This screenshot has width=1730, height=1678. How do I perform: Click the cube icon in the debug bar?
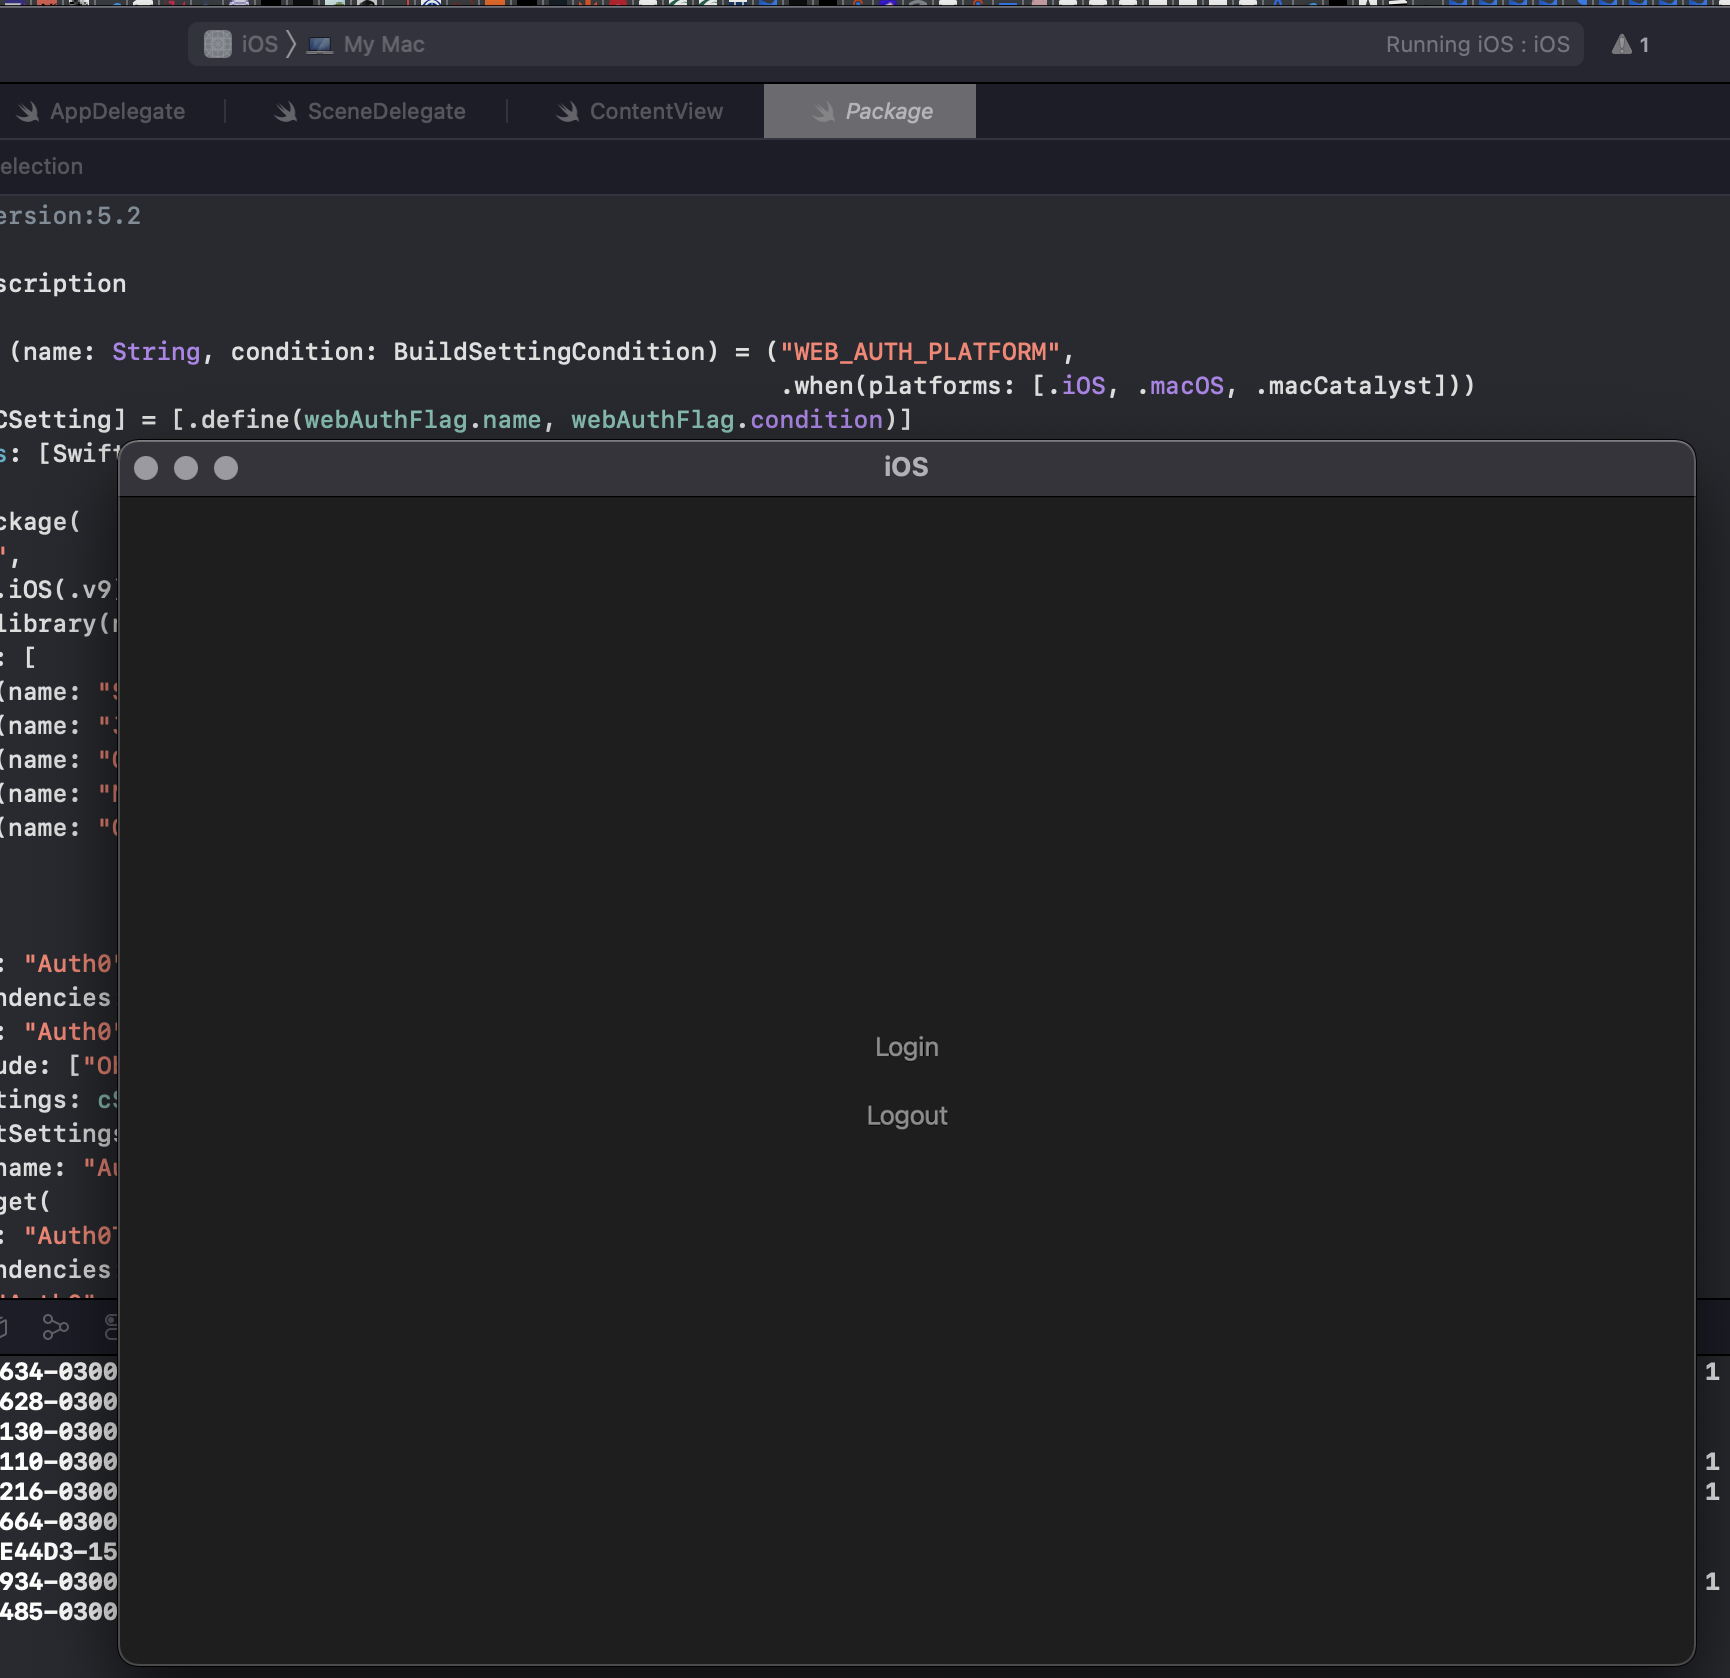coord(5,1327)
